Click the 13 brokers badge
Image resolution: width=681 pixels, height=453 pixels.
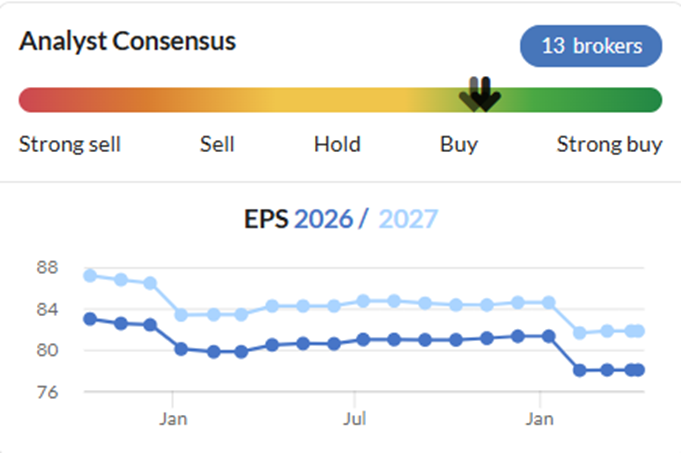(591, 46)
